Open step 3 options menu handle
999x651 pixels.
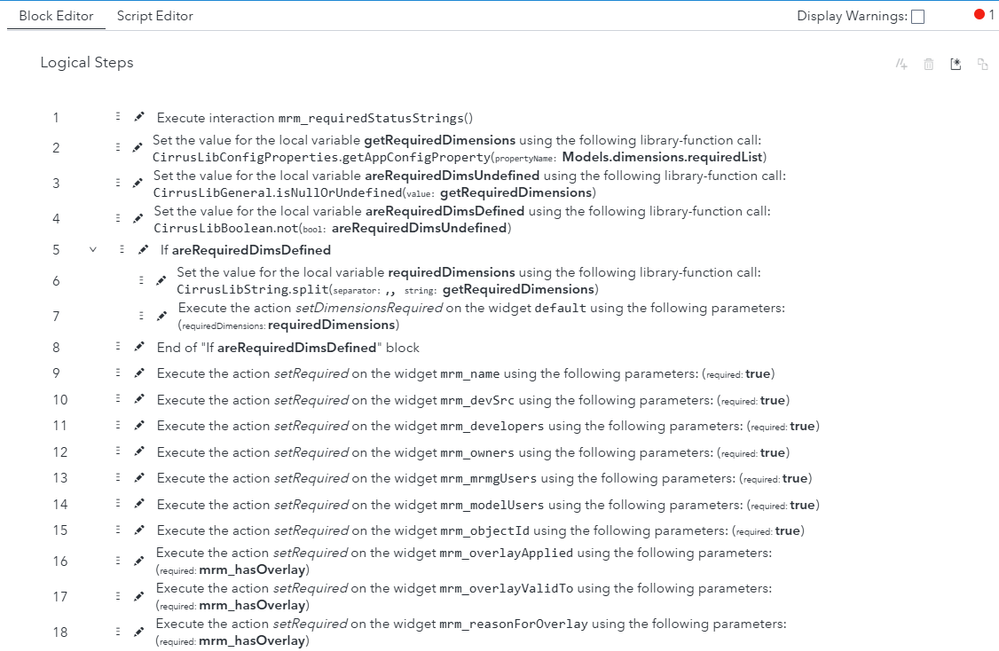(118, 183)
